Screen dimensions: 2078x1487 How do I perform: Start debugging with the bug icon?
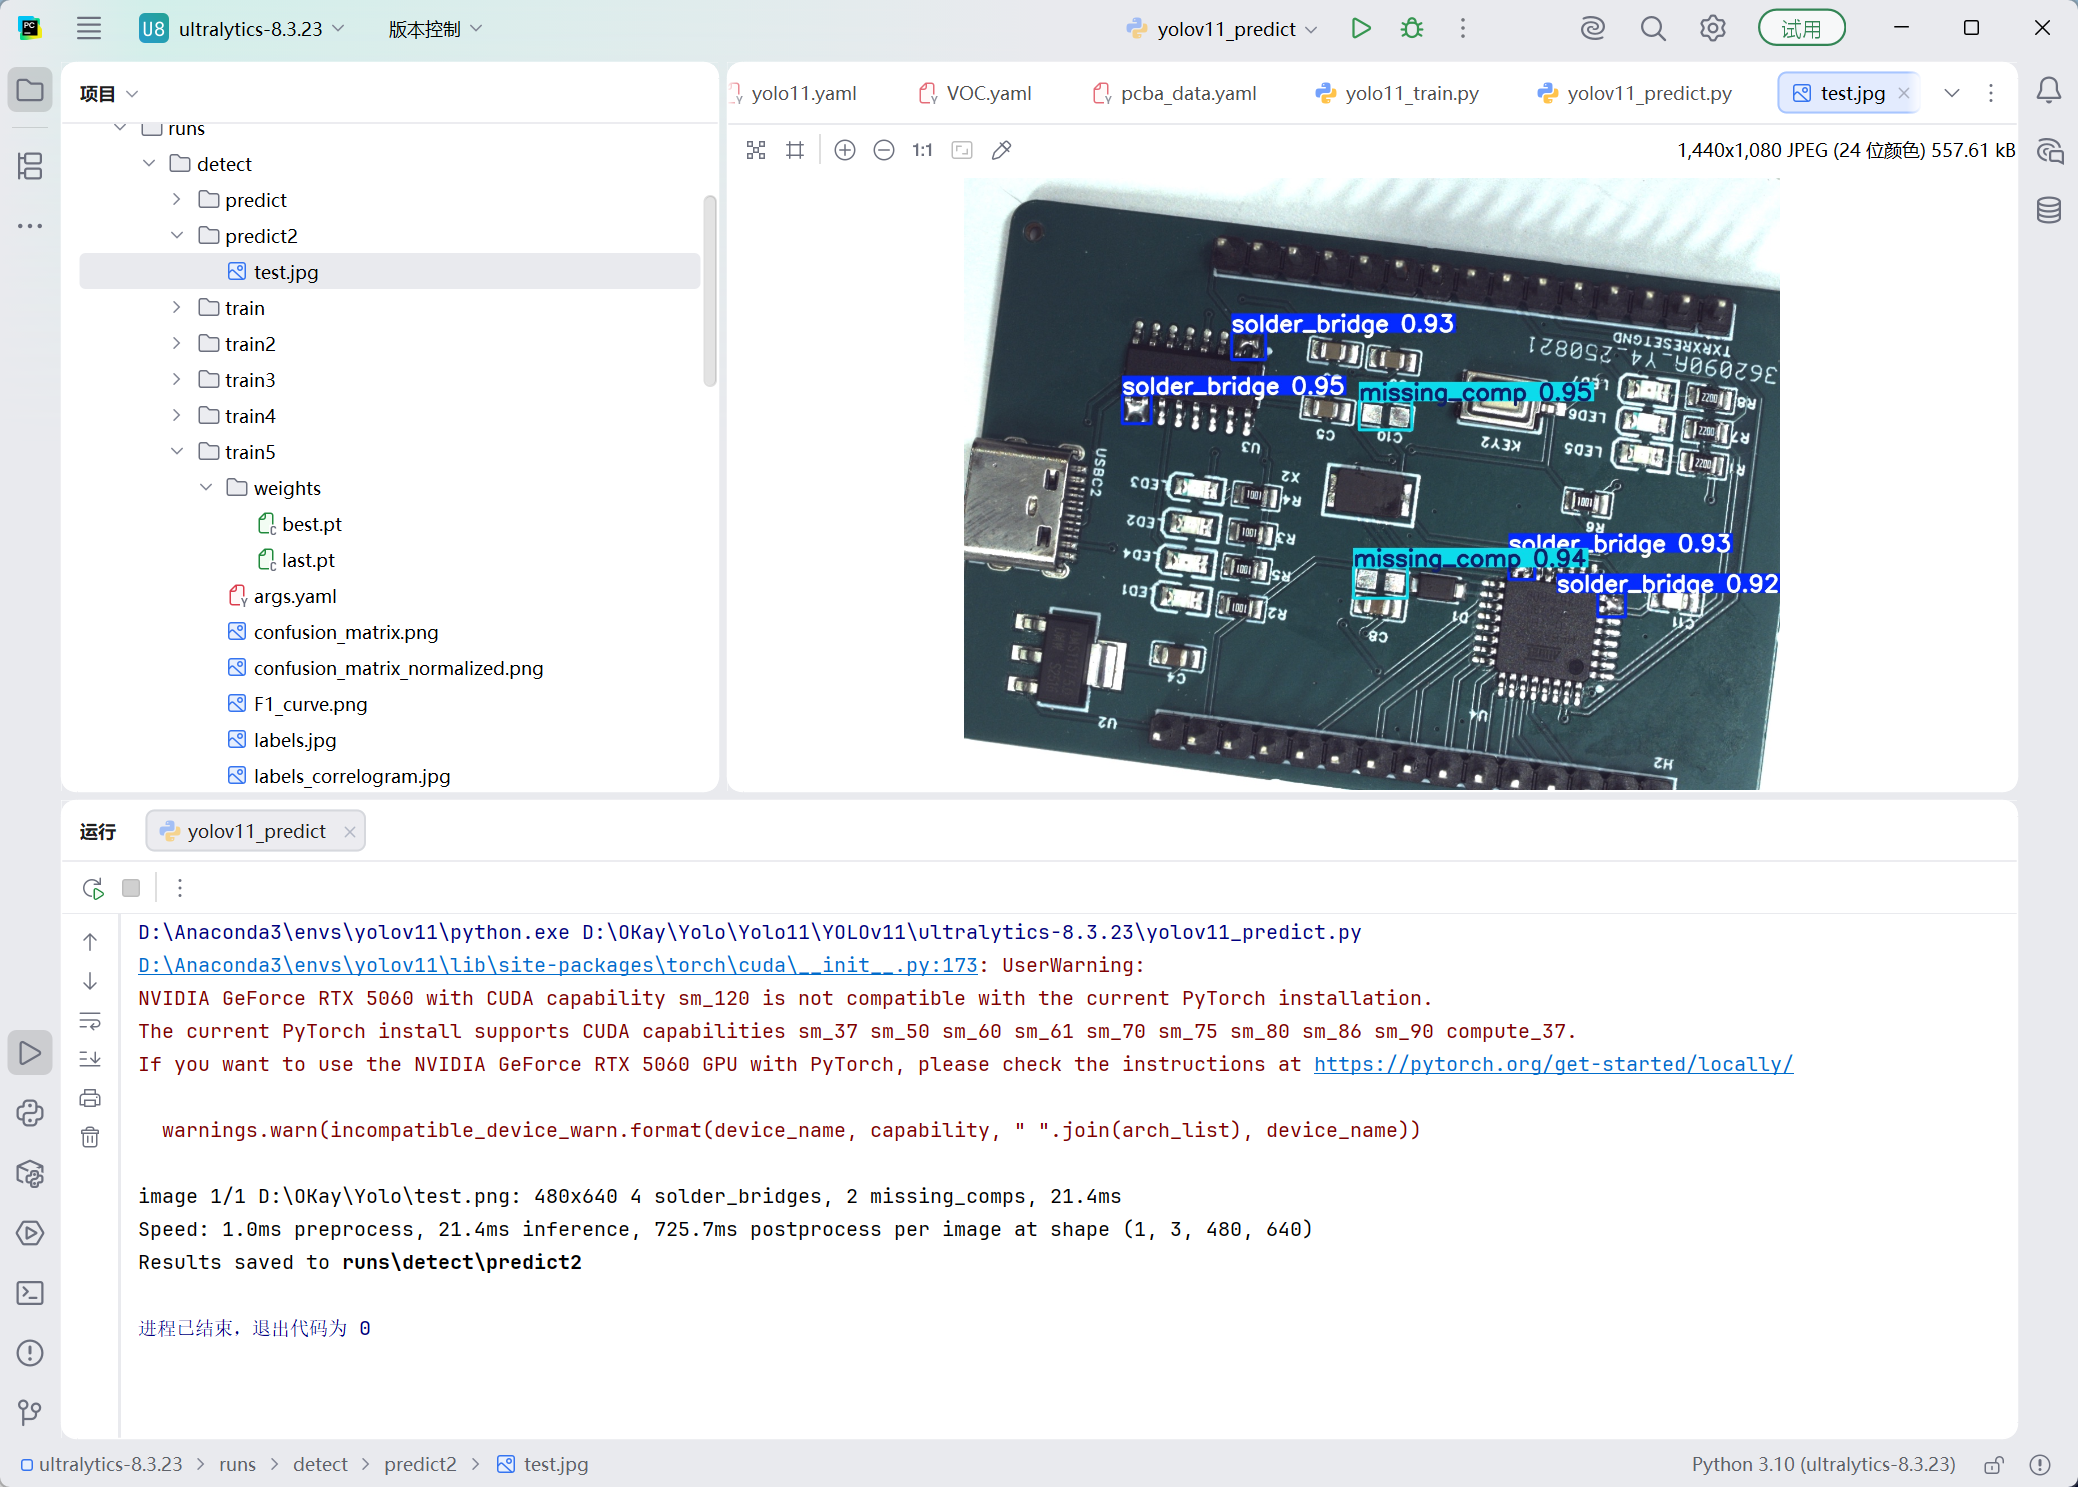[1412, 28]
